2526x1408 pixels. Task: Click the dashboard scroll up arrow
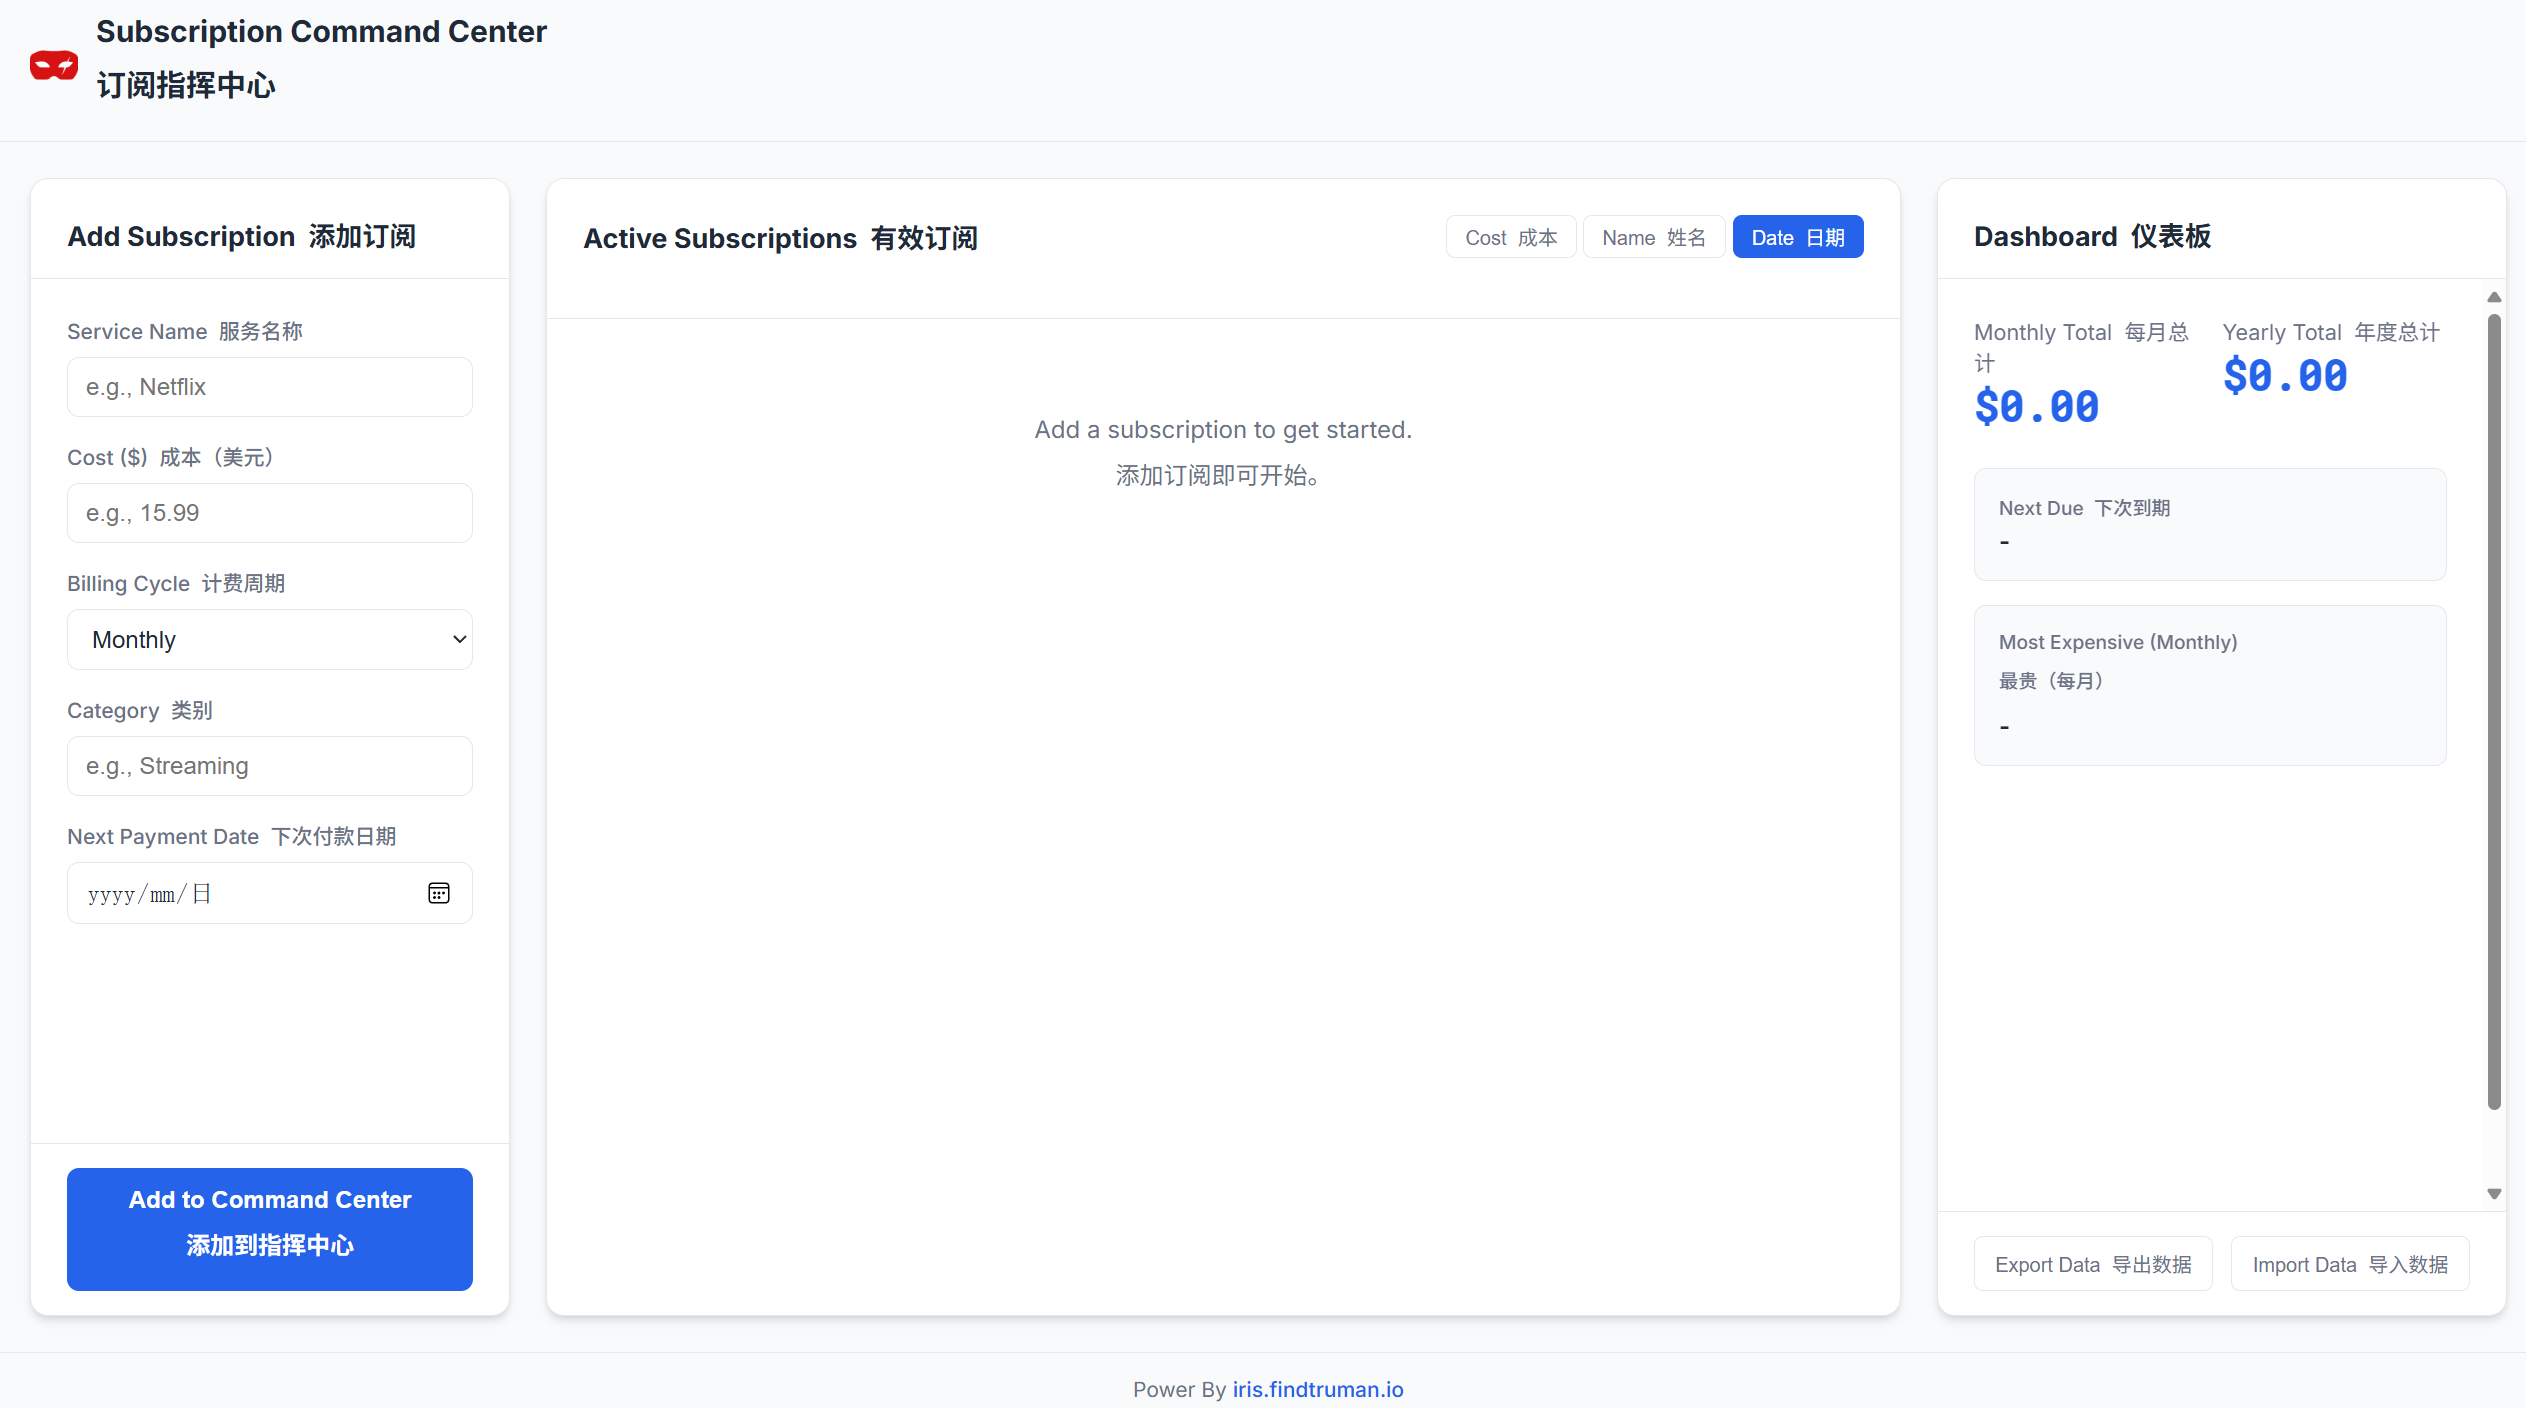point(2494,297)
